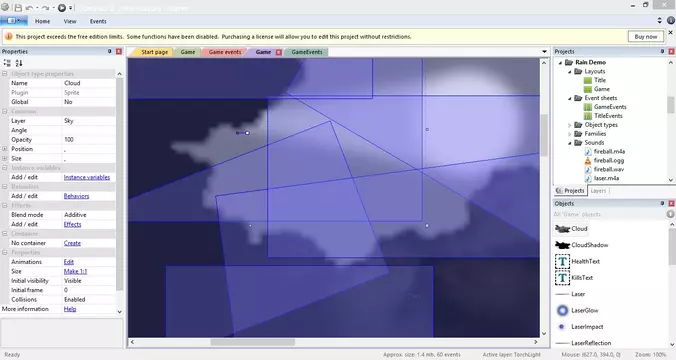Viewport: 676px width, 360px height.
Task: Click the Buy now button
Action: pyautogui.click(x=645, y=37)
